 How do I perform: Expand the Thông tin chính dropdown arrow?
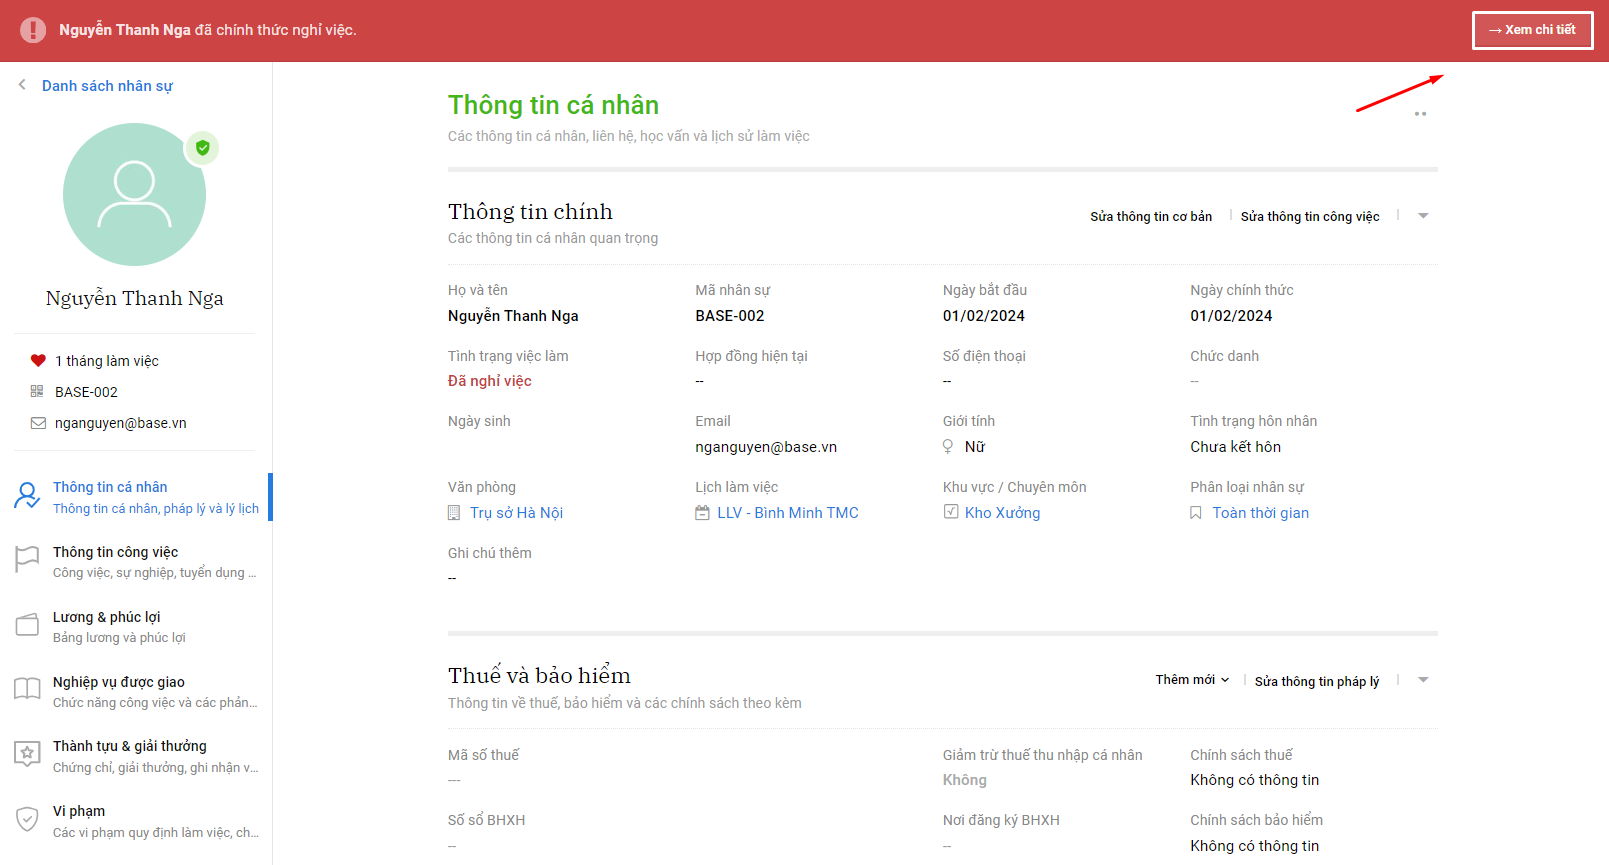[x=1423, y=216]
